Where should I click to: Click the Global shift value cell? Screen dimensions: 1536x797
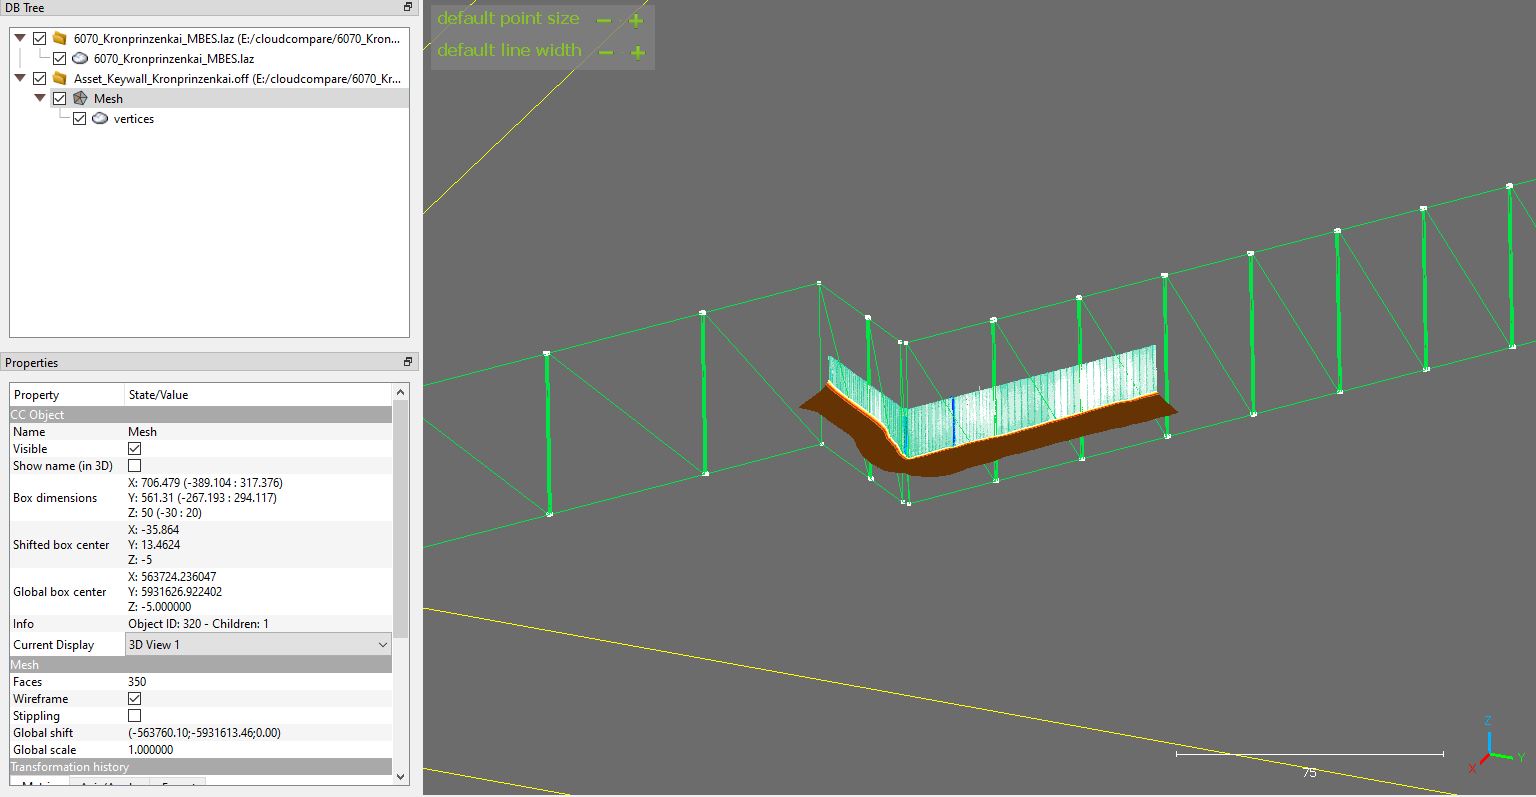(x=258, y=732)
